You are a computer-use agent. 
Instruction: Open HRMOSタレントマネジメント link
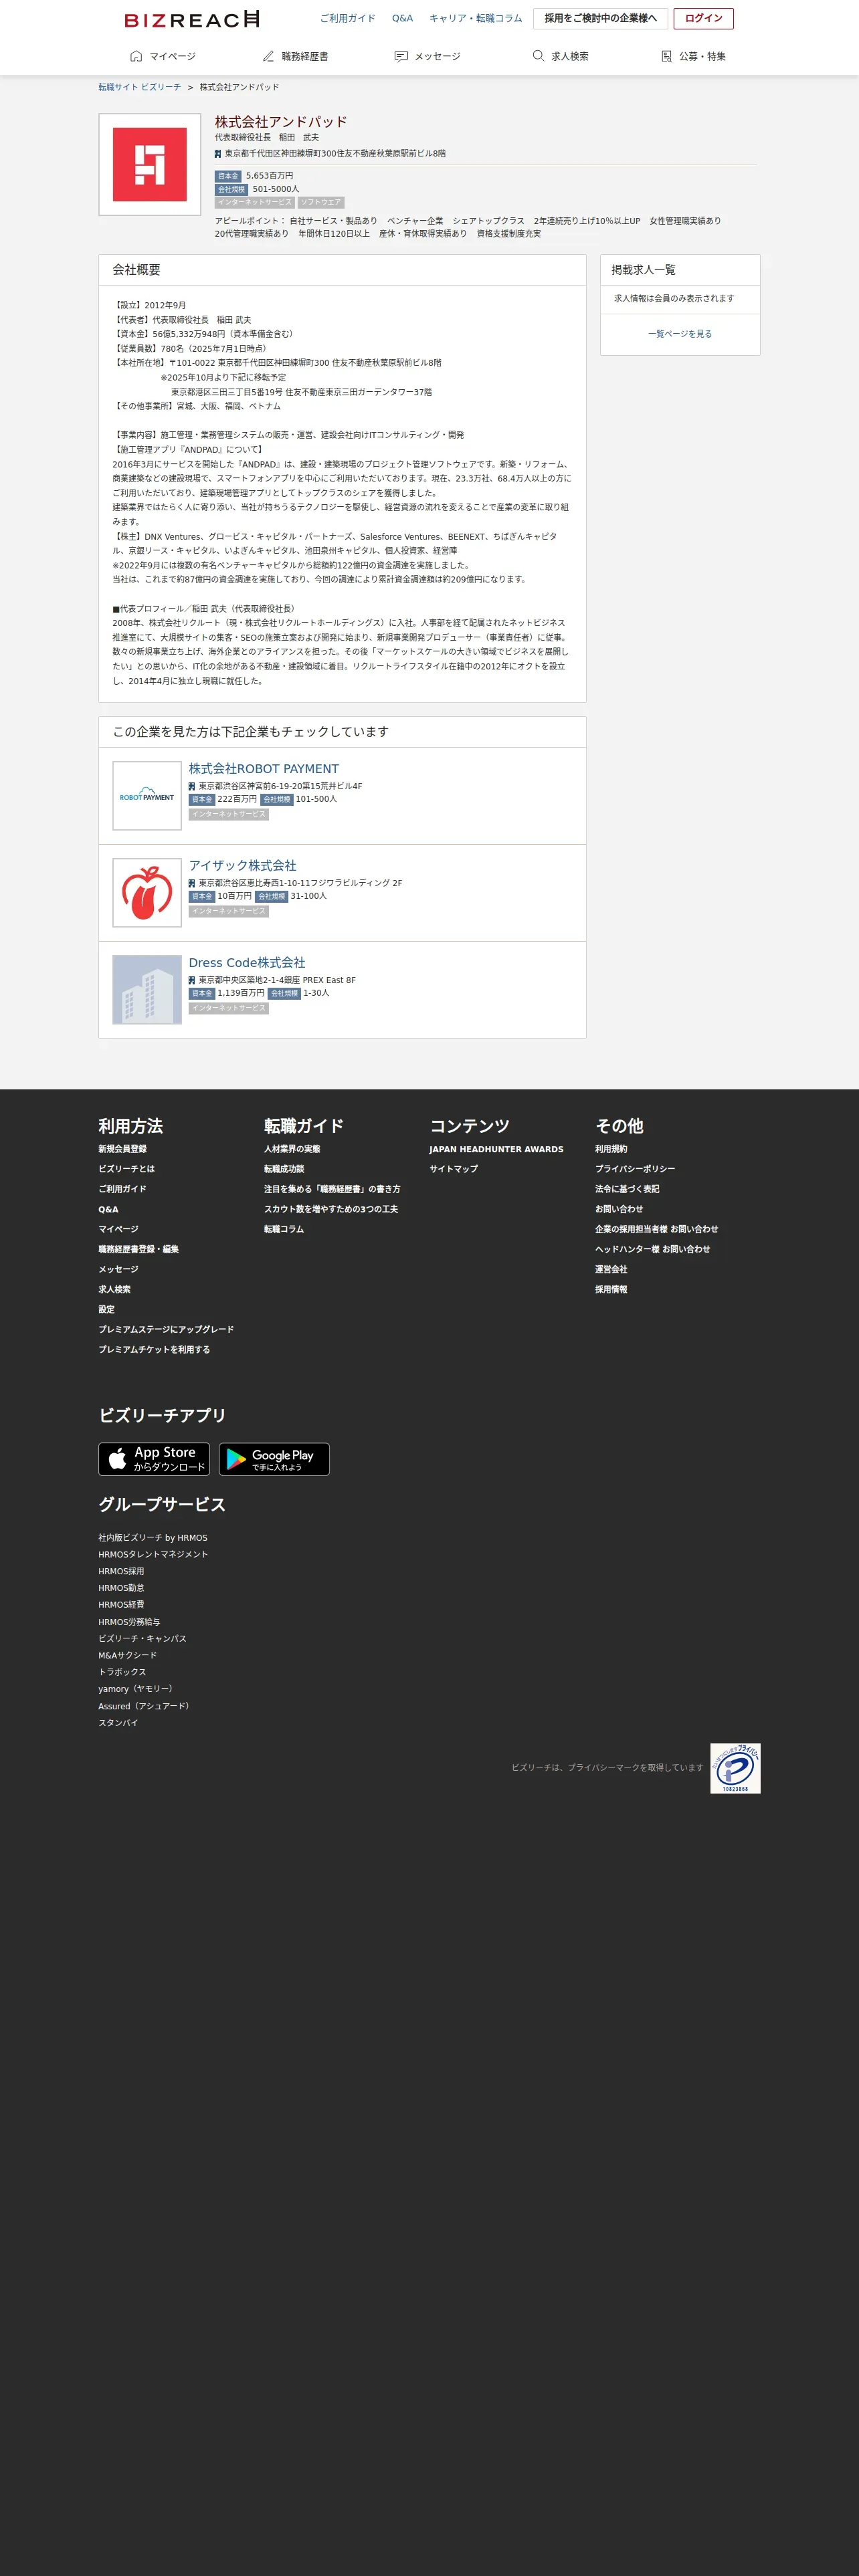click(x=153, y=1554)
